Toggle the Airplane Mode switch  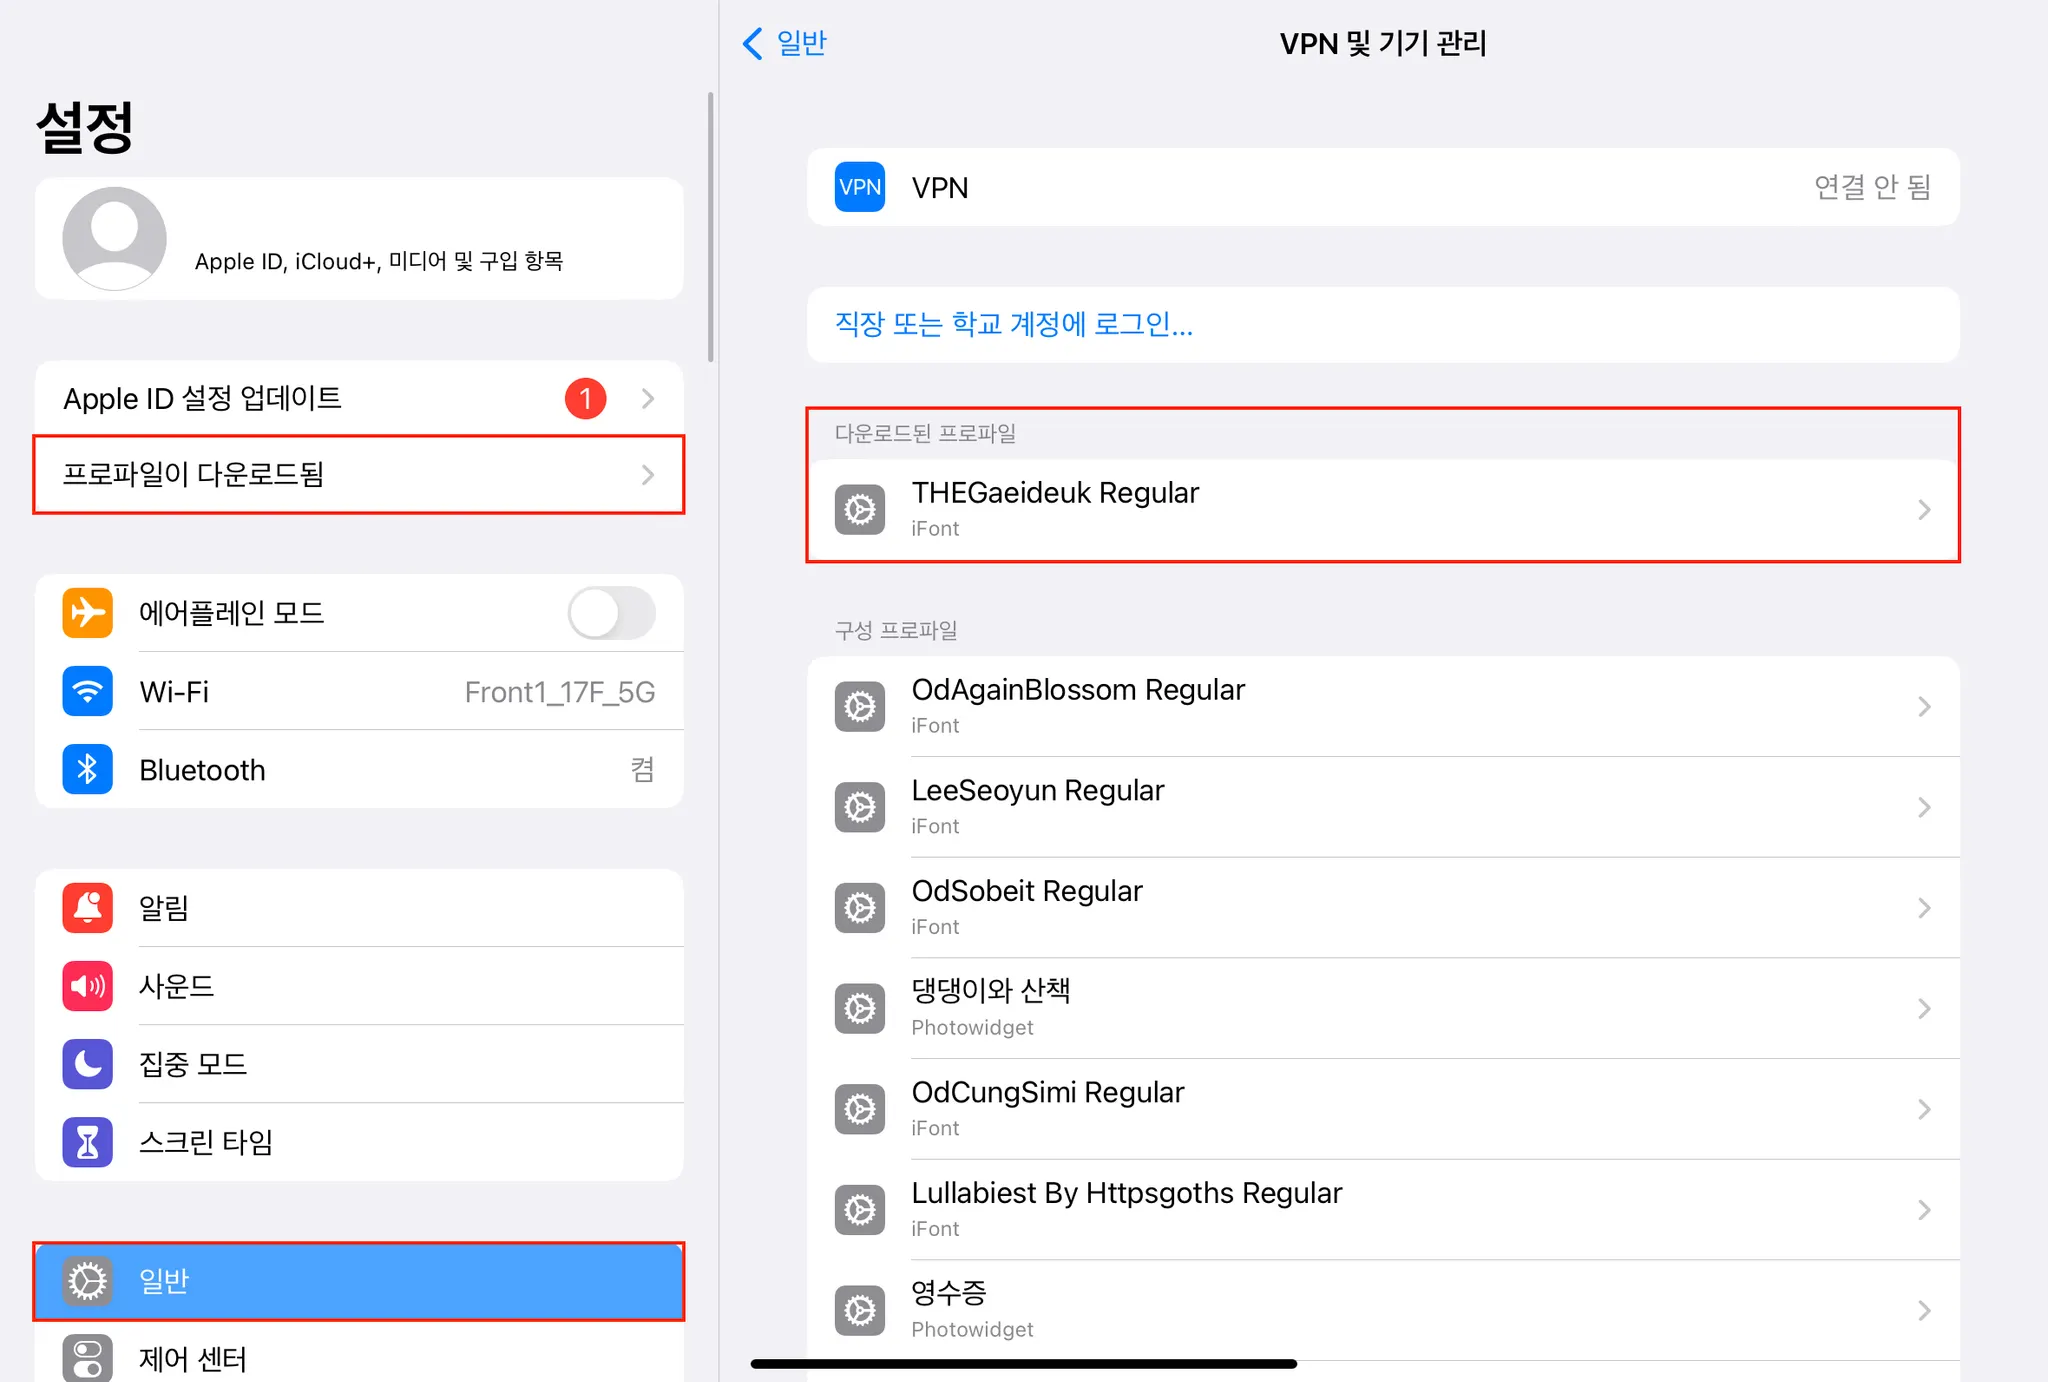pos(611,613)
